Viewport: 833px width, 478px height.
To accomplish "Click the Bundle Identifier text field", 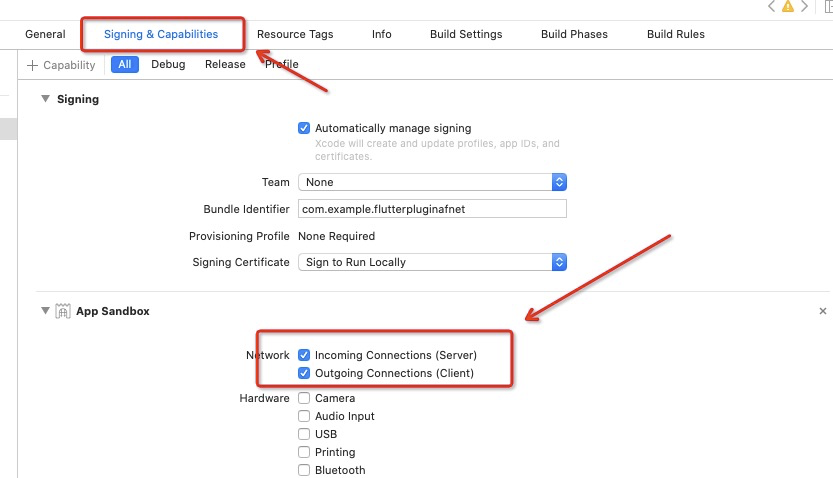I will point(432,209).
